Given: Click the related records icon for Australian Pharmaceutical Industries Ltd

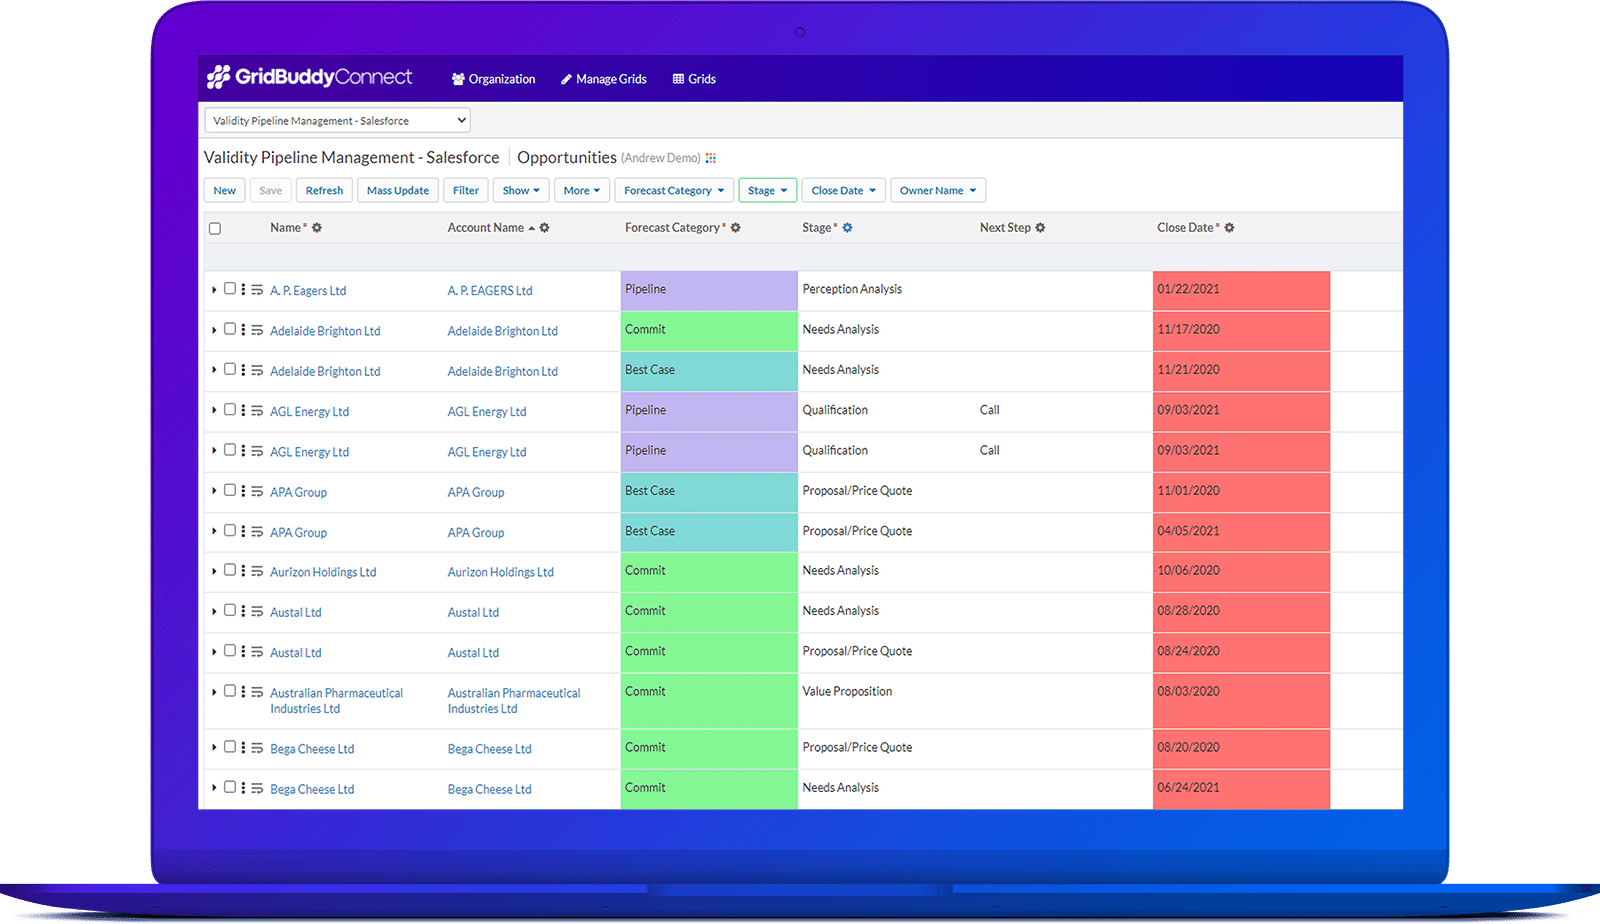Looking at the screenshot, I should tap(257, 693).
